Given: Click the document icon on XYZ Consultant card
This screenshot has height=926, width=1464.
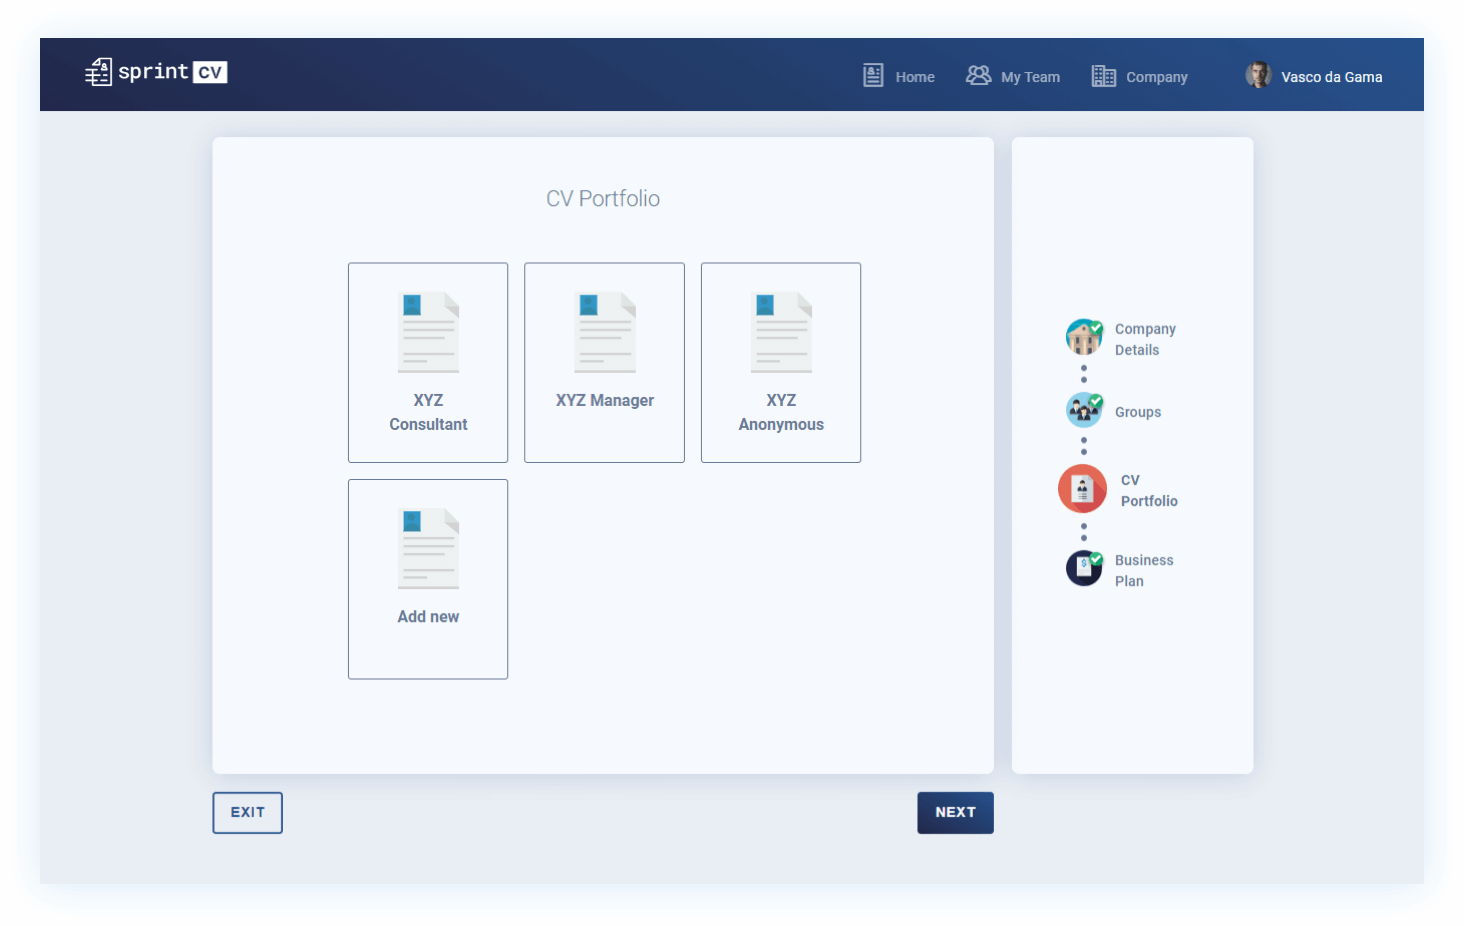Looking at the screenshot, I should pos(428,331).
